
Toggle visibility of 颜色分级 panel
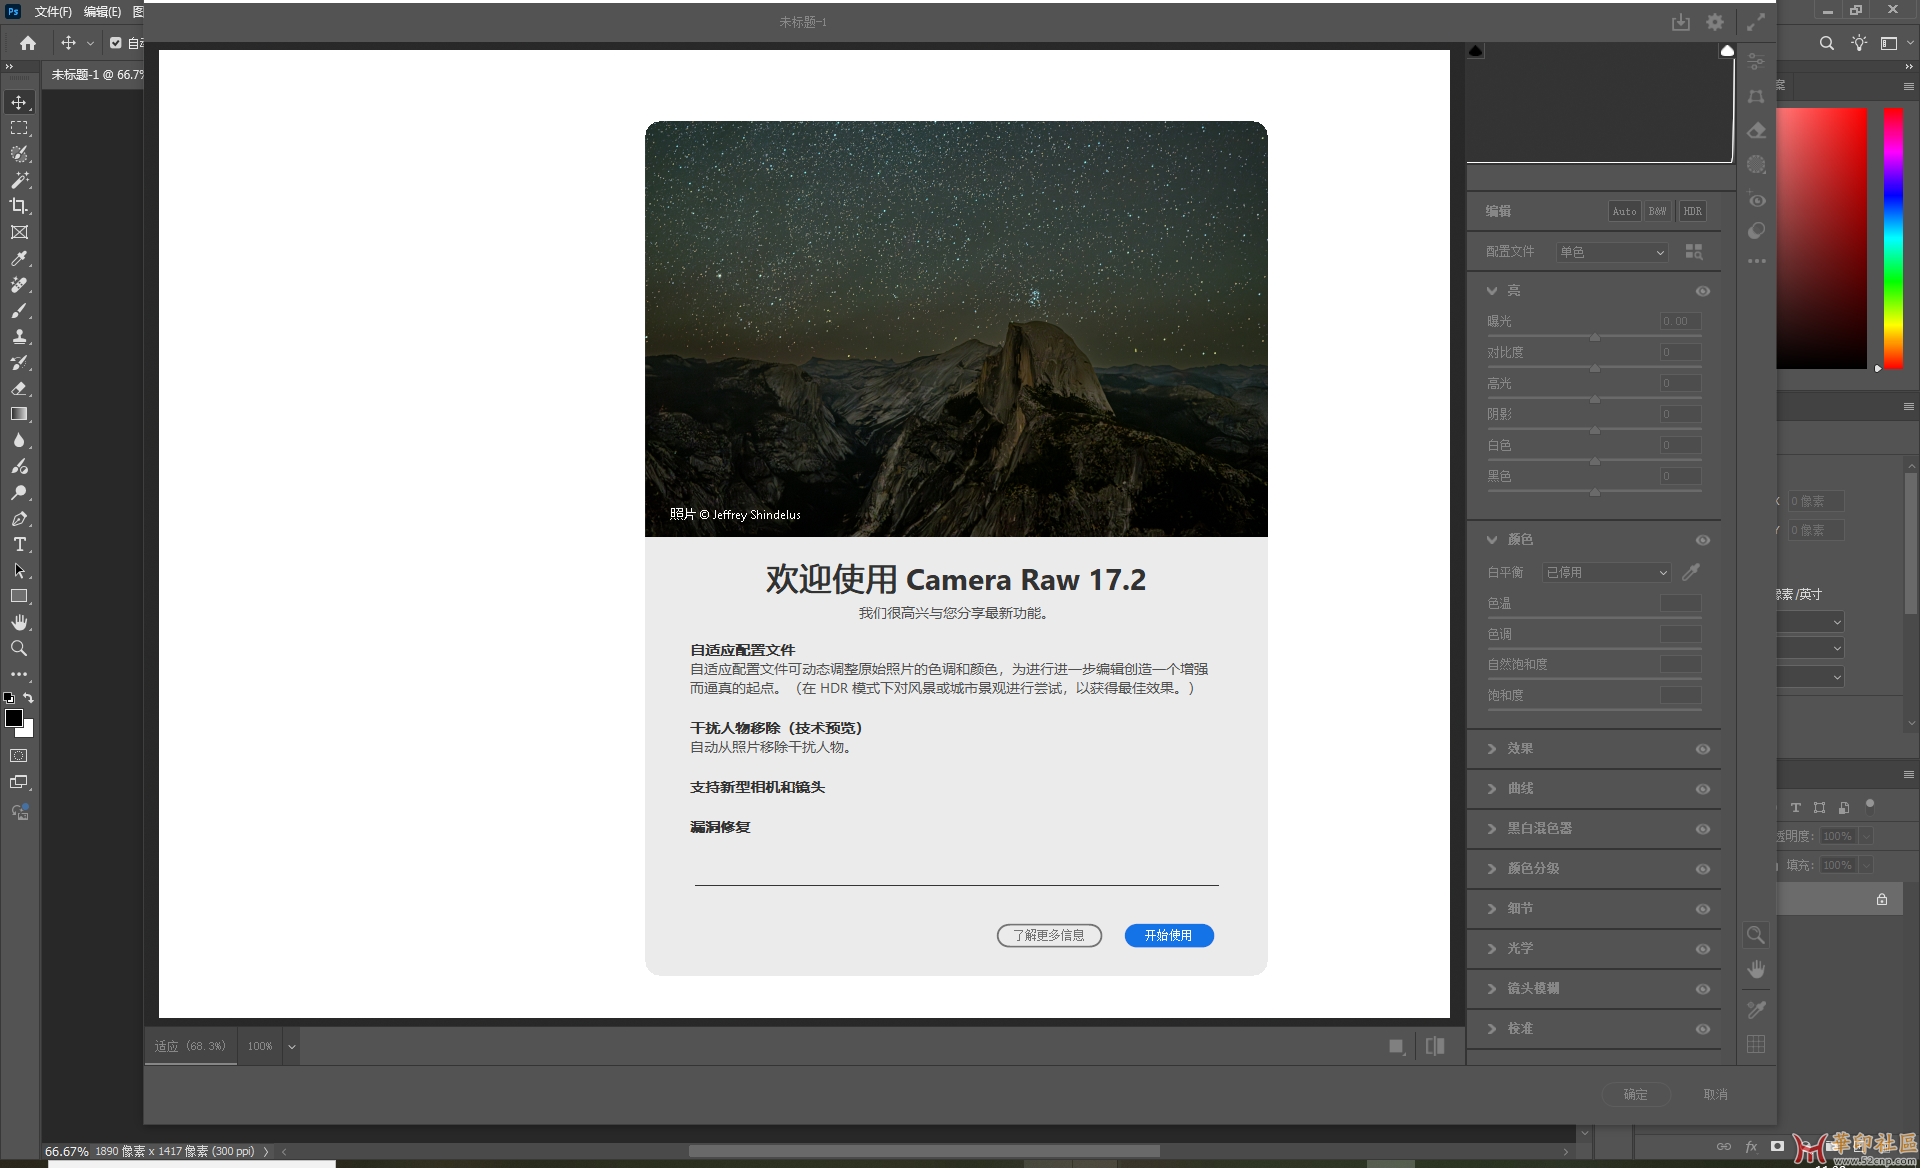[1703, 869]
